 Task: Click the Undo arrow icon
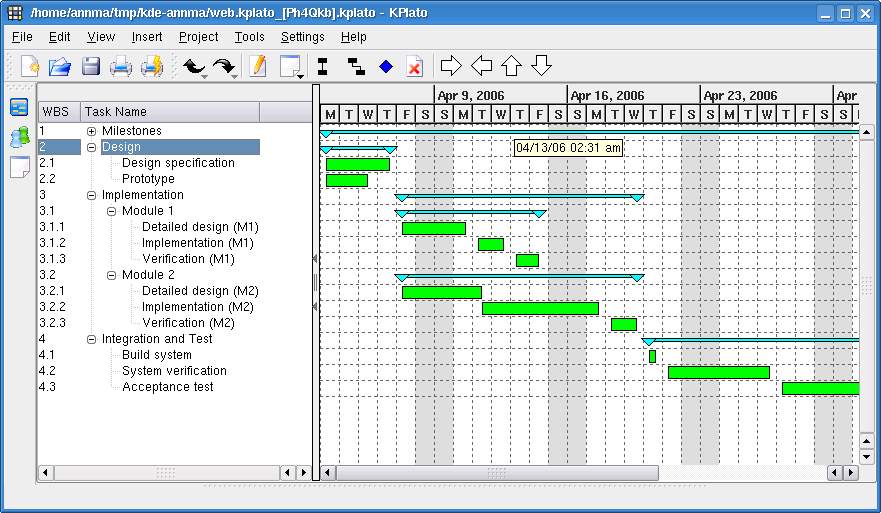(194, 67)
